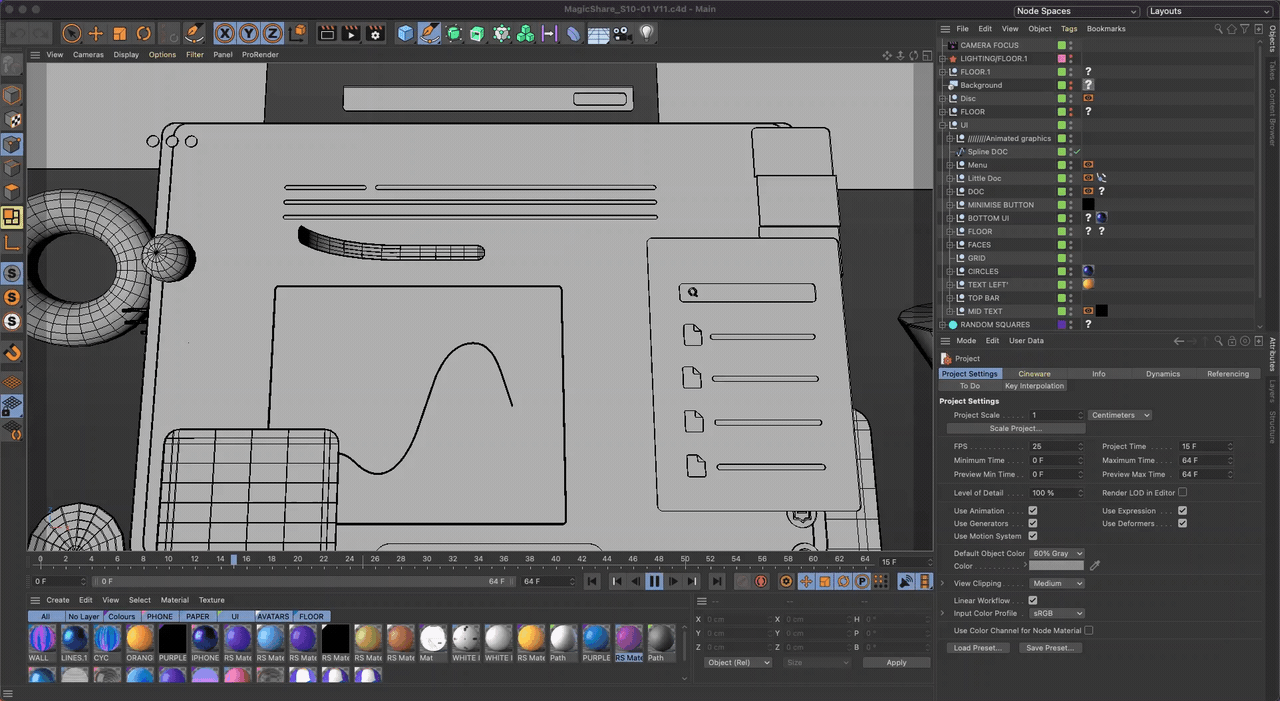Open the Centimeters unit dropdown
Viewport: 1280px width, 701px height.
pos(1120,415)
